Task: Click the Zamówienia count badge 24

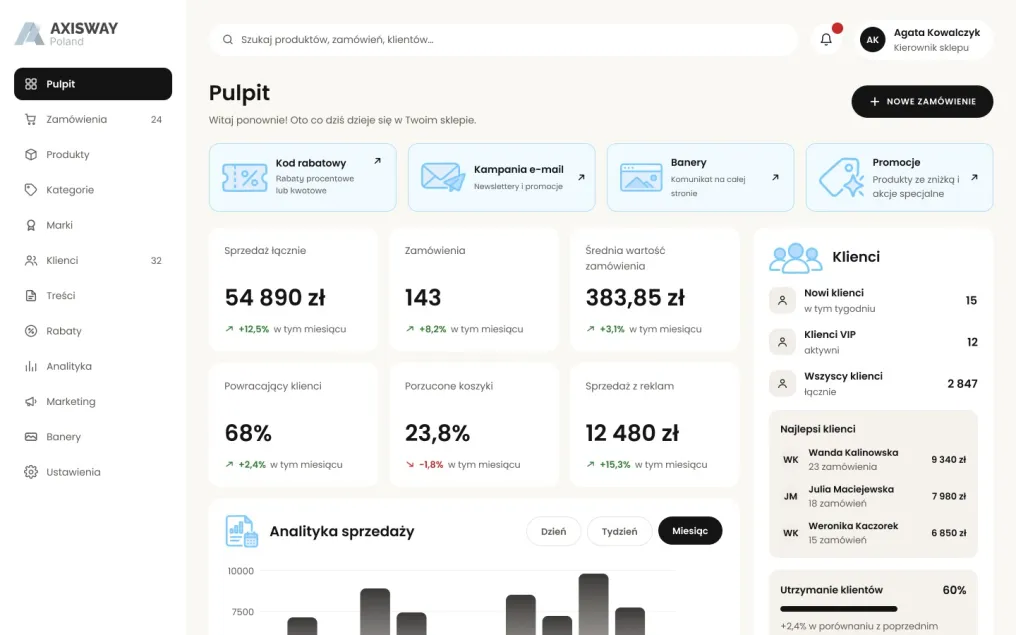Action: click(x=156, y=119)
